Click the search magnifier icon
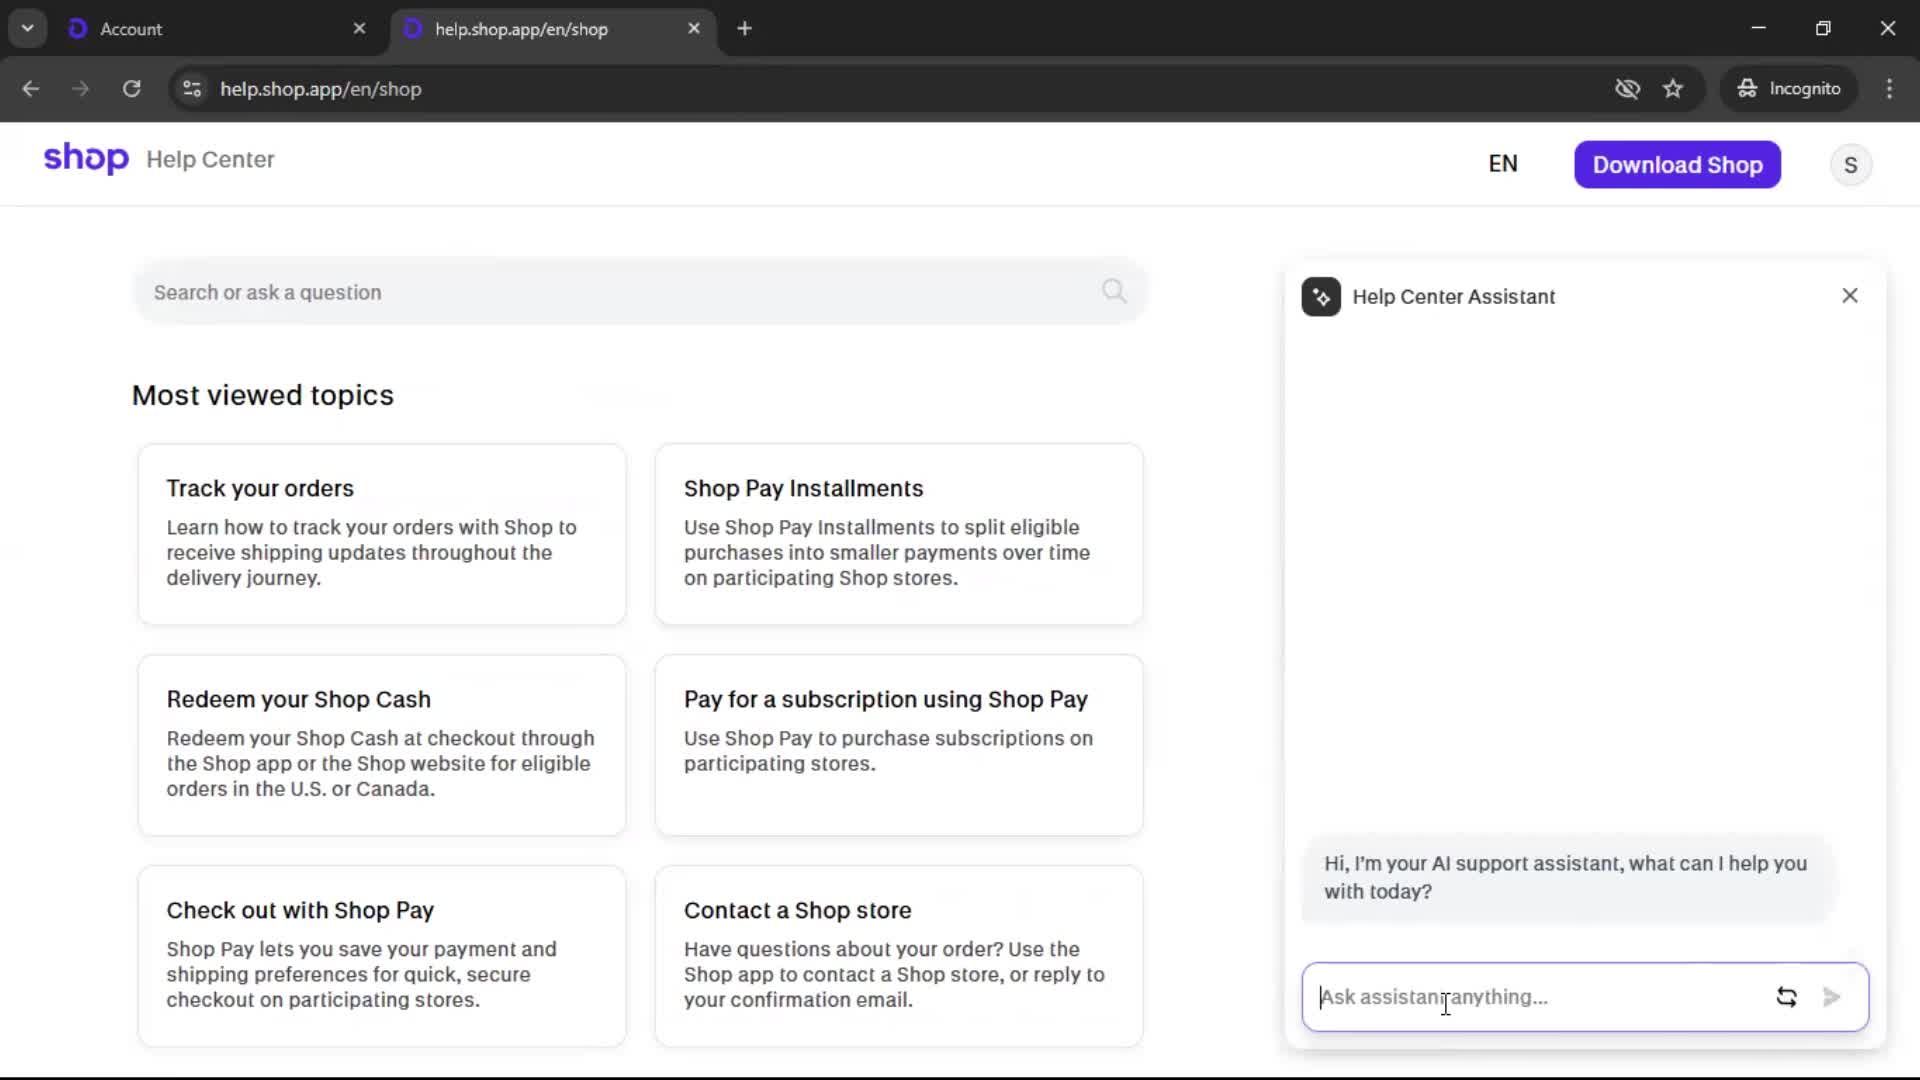Image resolution: width=1920 pixels, height=1080 pixels. (x=1114, y=291)
